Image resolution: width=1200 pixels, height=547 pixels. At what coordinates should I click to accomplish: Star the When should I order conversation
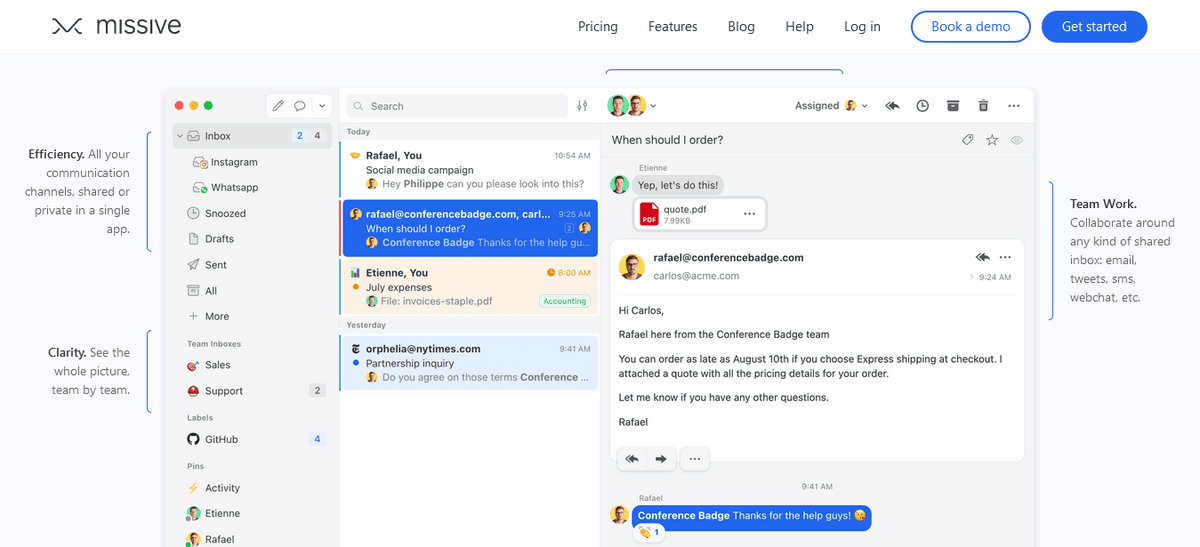(992, 140)
